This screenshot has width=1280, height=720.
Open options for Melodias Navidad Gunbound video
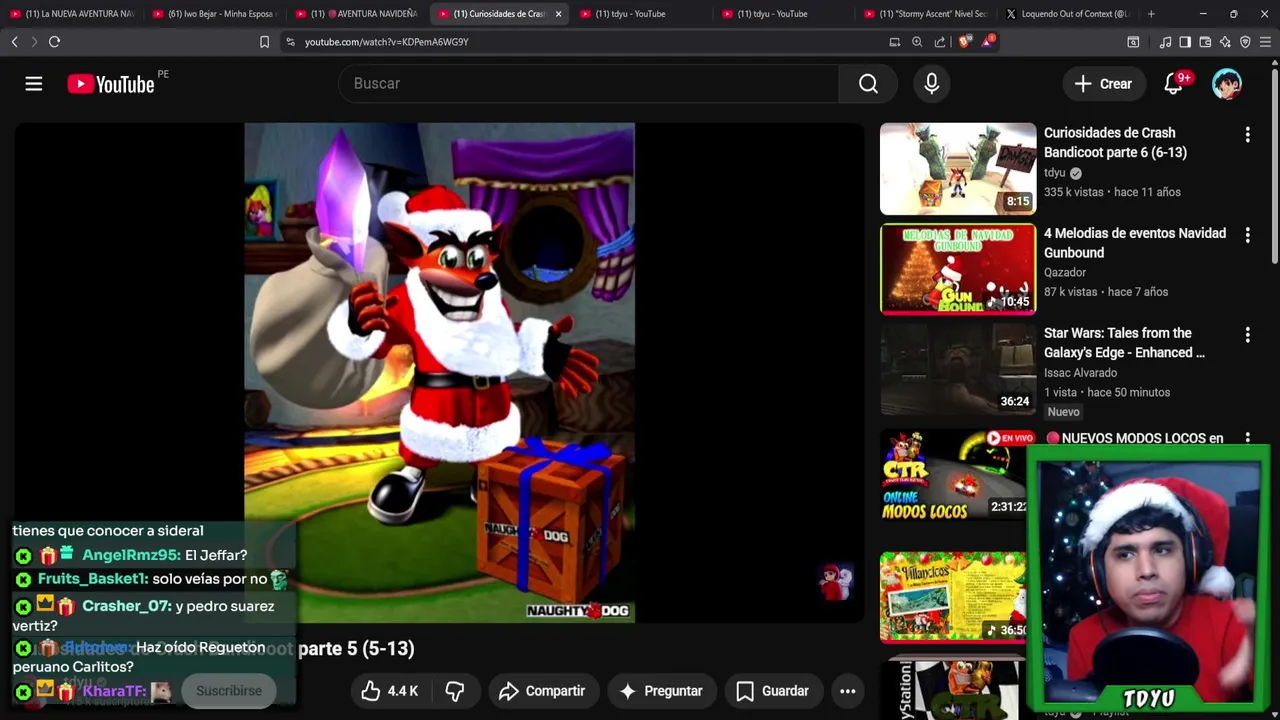[x=1247, y=235]
